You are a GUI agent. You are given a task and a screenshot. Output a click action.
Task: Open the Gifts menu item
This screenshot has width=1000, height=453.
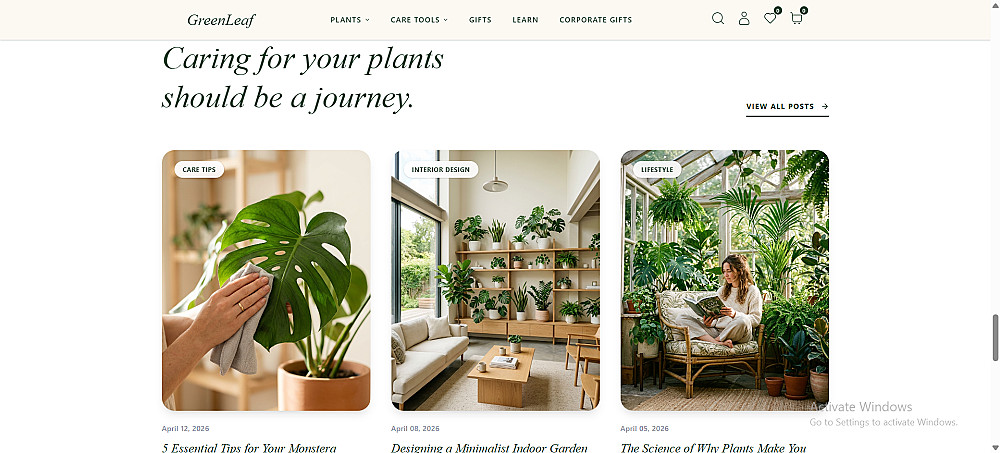click(480, 20)
